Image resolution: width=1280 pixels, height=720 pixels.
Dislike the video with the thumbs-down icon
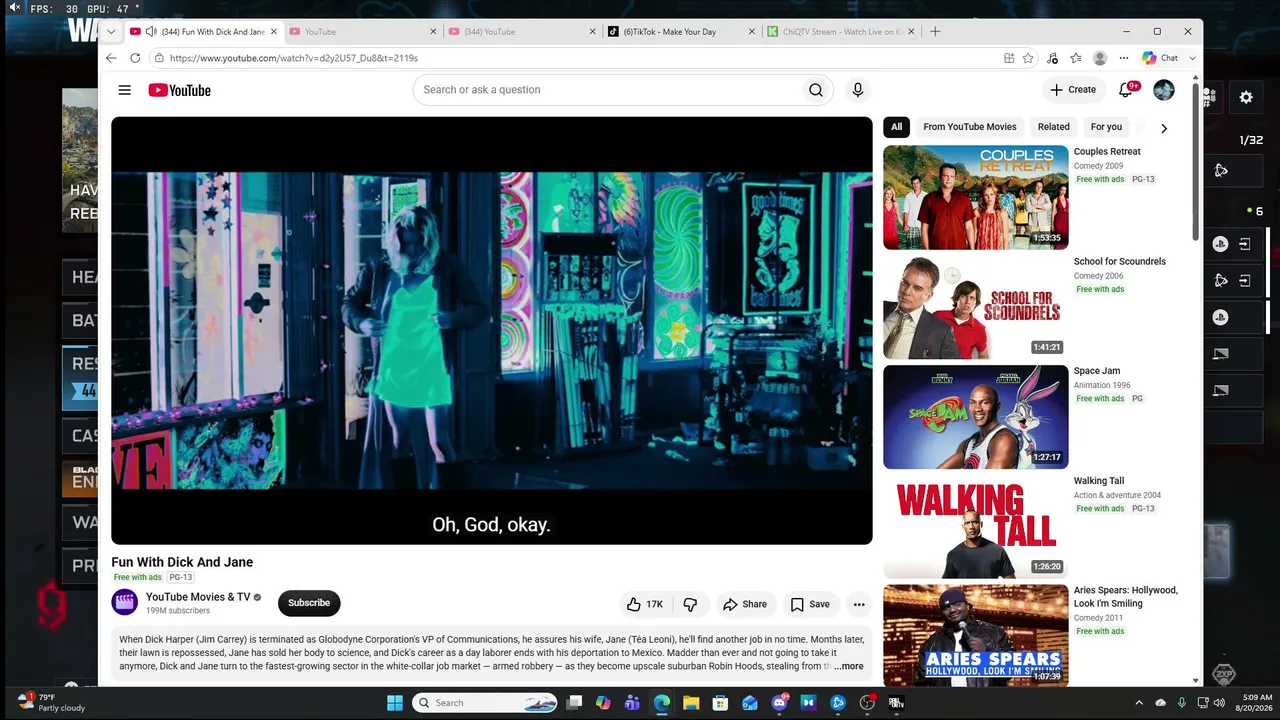690,604
